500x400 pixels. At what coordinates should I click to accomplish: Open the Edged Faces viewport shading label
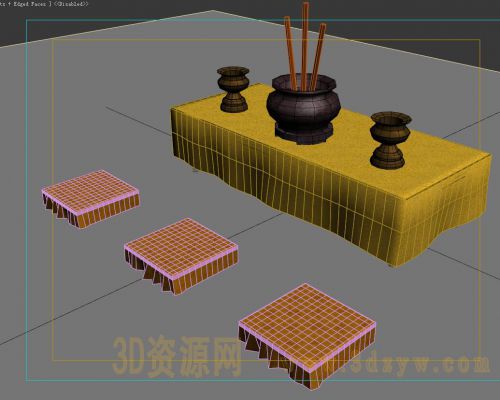click(x=29, y=4)
